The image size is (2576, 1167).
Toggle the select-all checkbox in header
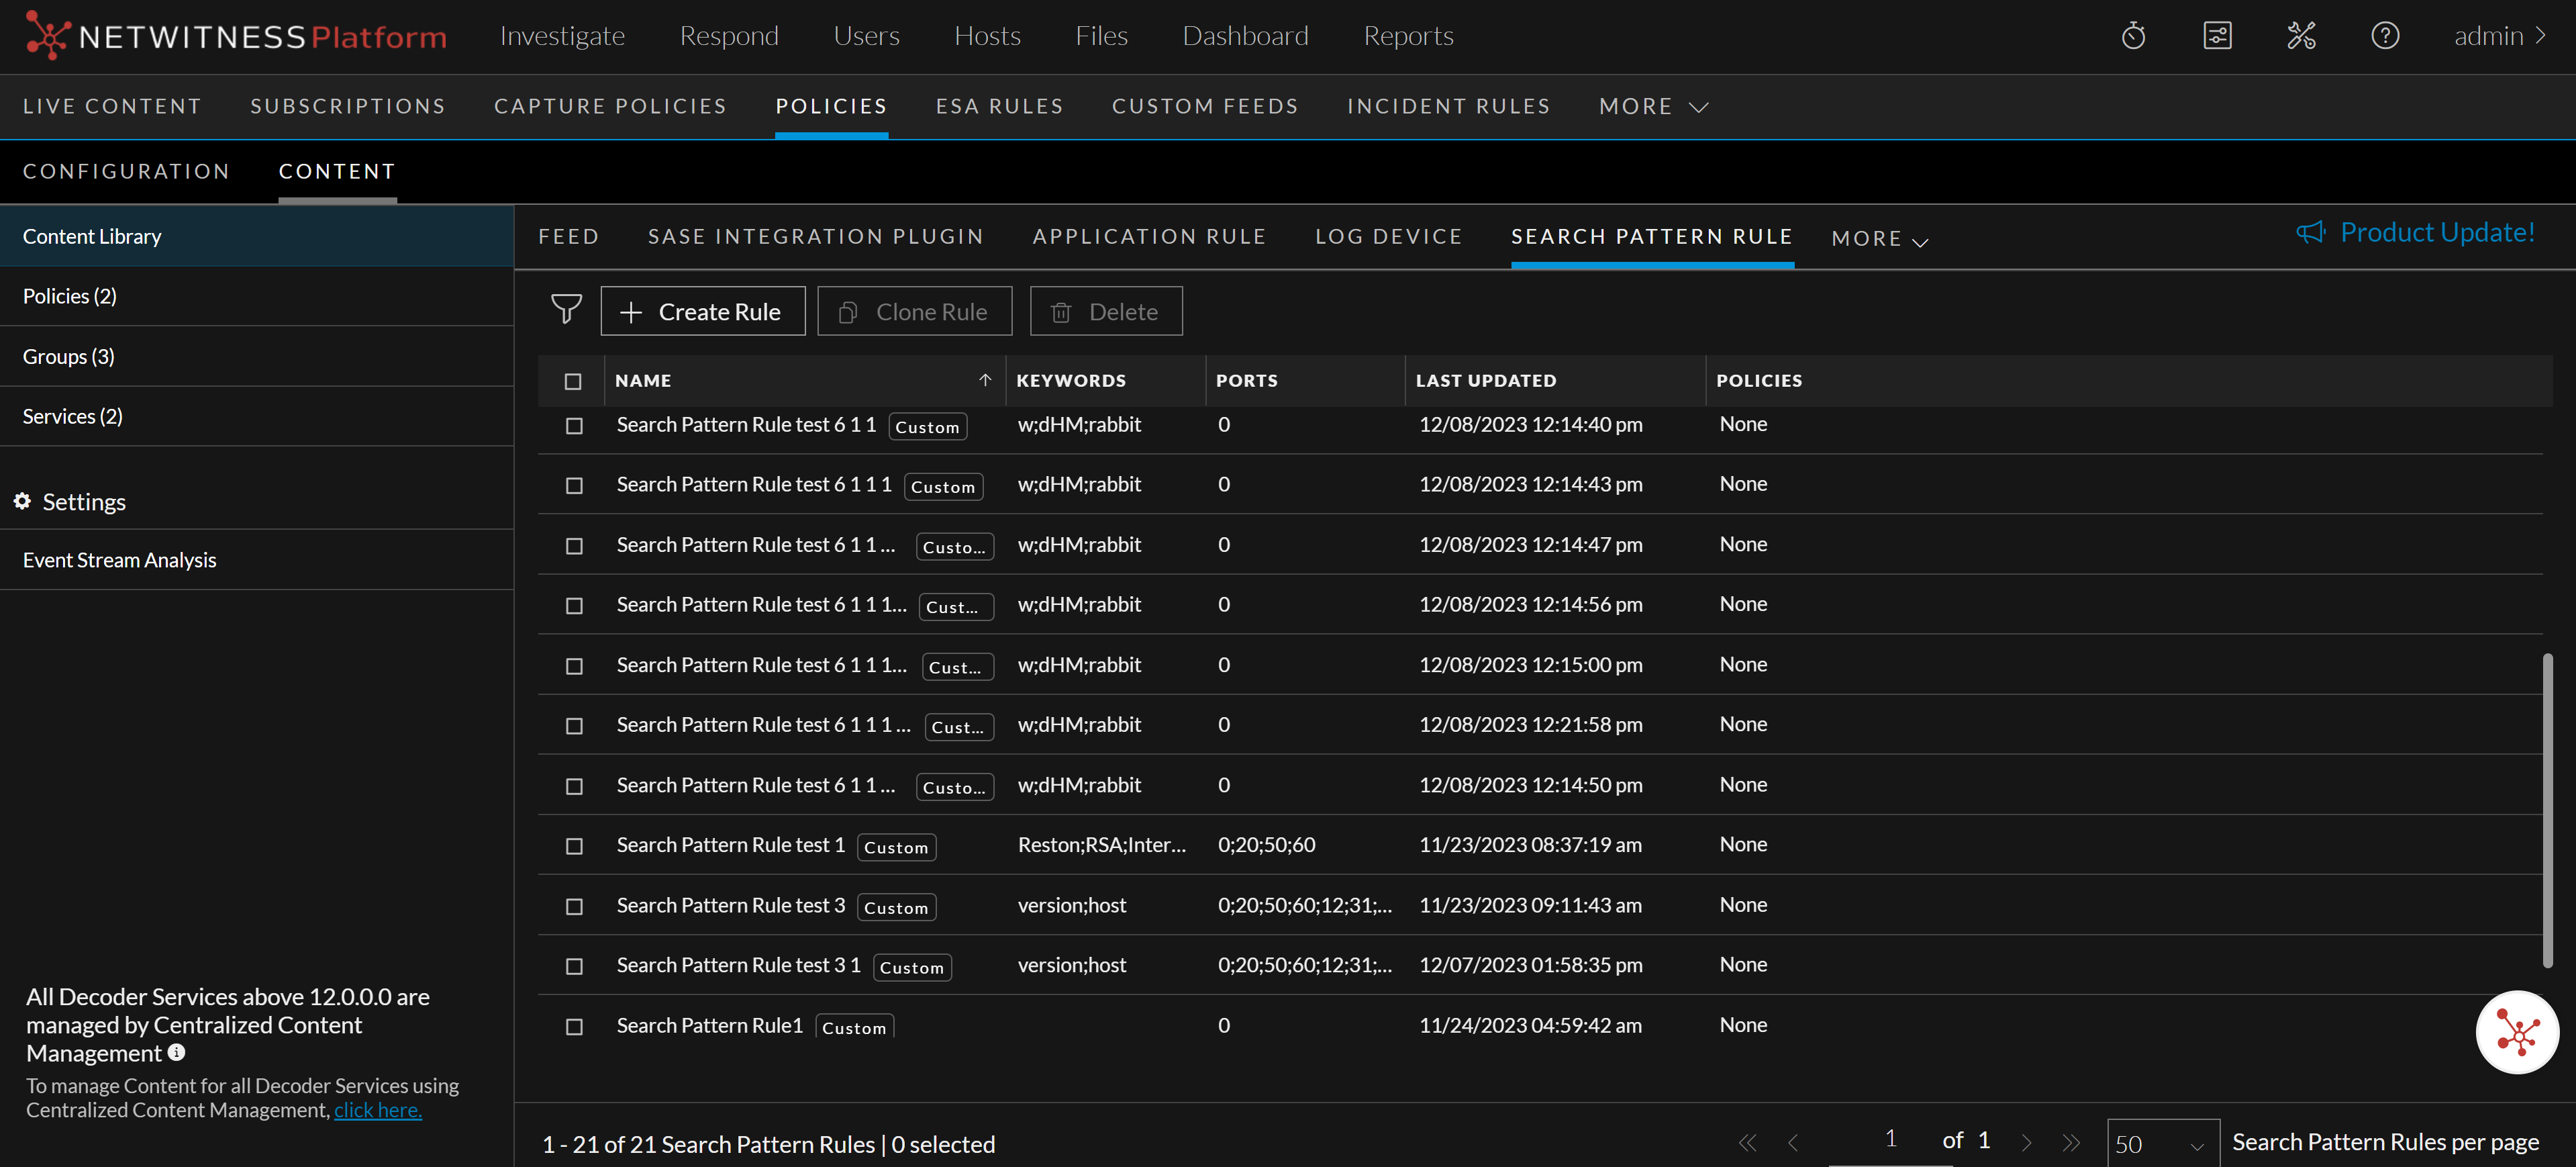coord(573,381)
